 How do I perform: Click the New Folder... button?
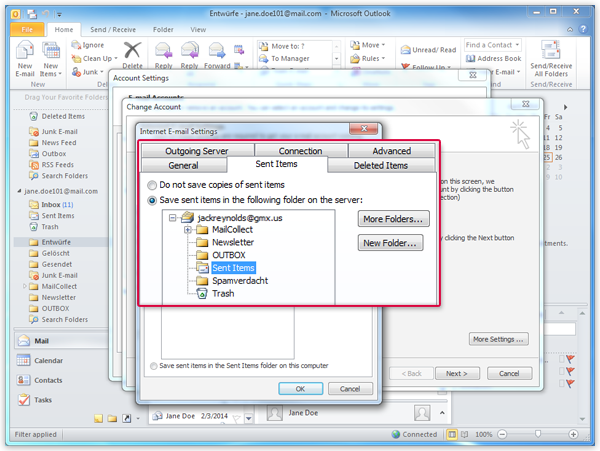(392, 243)
